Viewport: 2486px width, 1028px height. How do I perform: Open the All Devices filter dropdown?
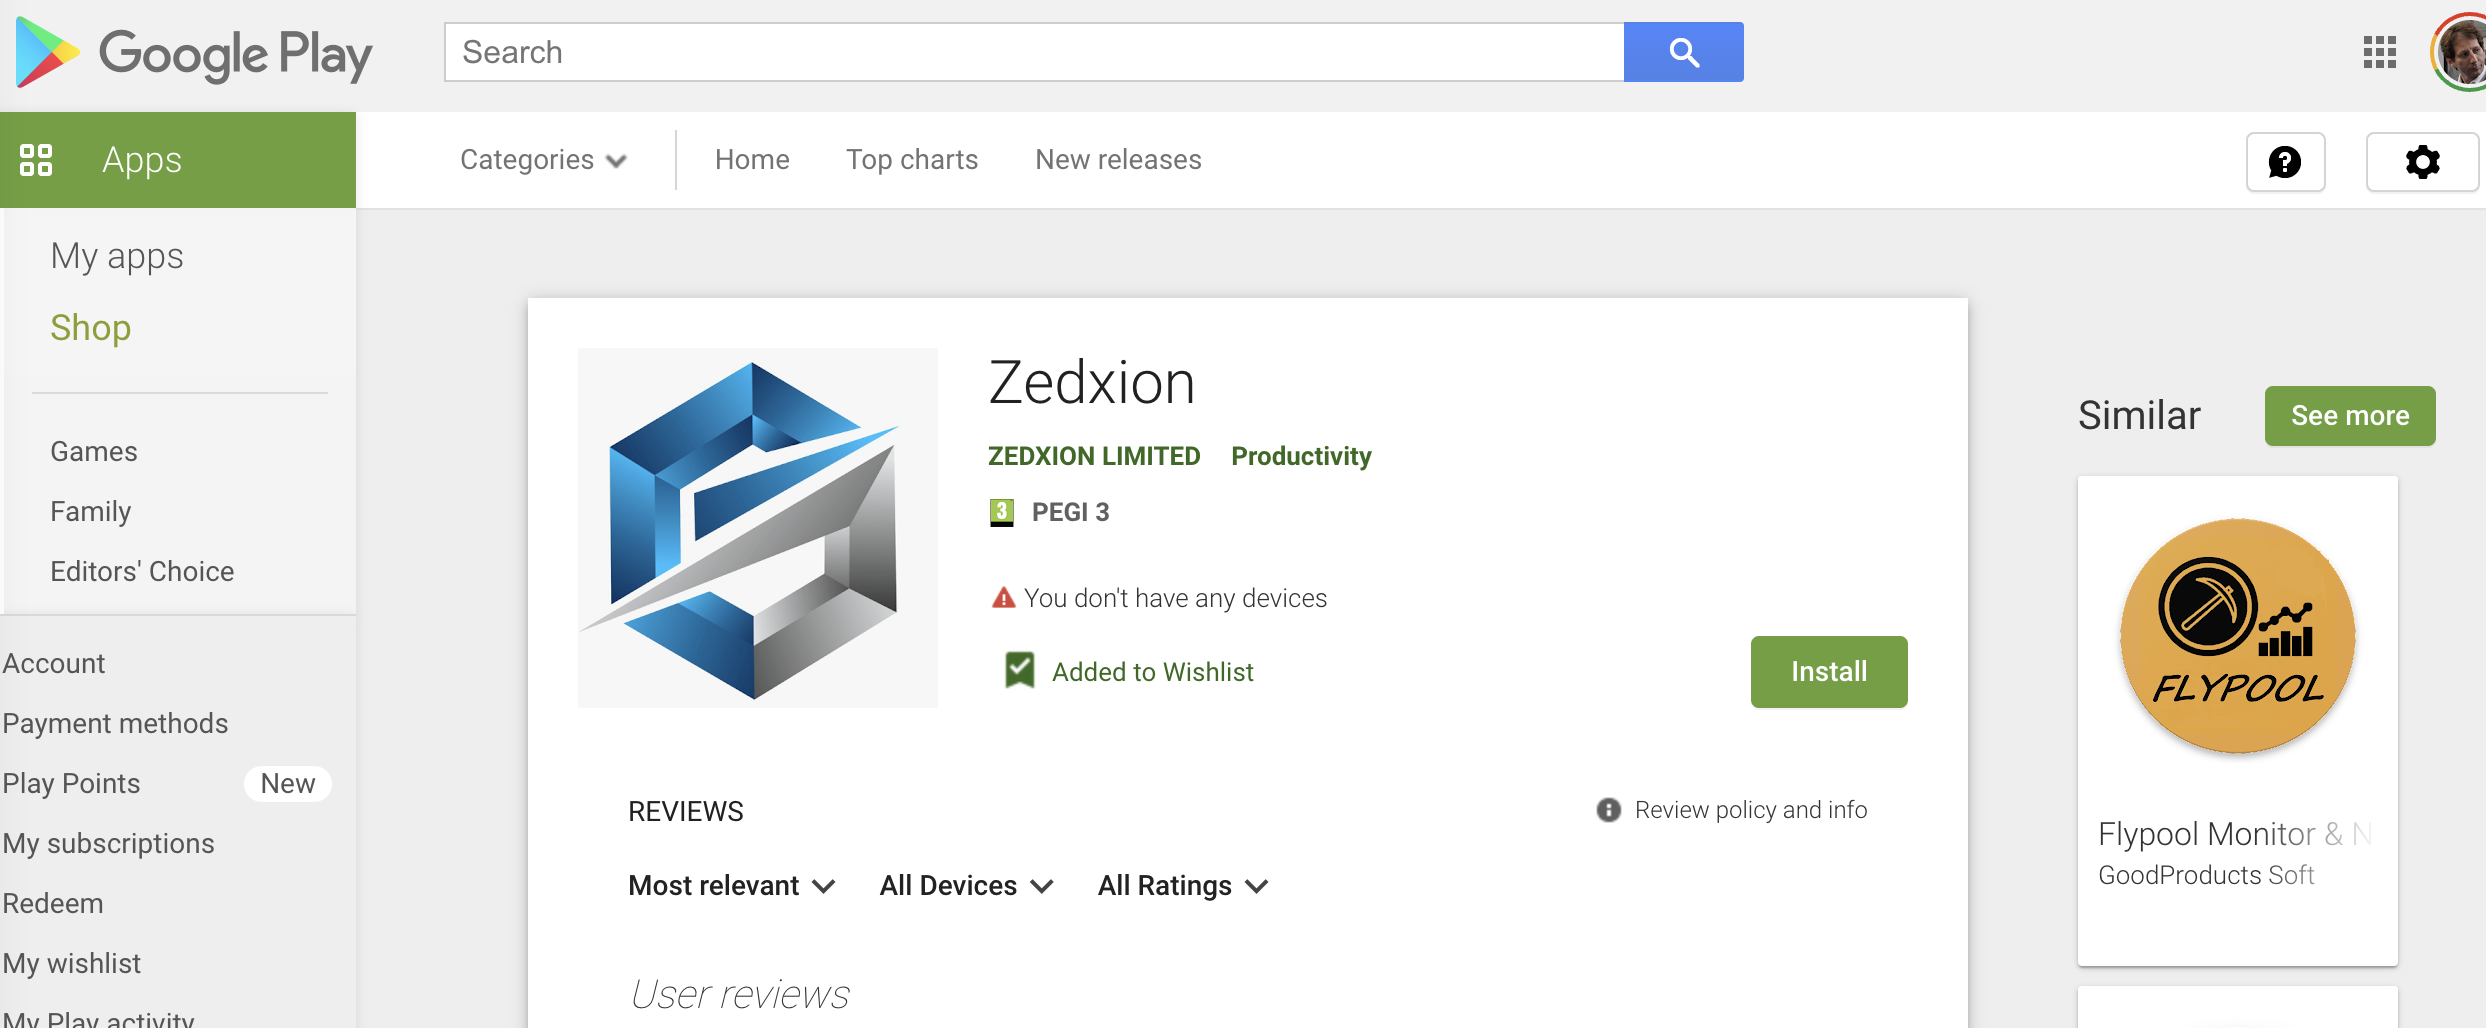click(966, 886)
